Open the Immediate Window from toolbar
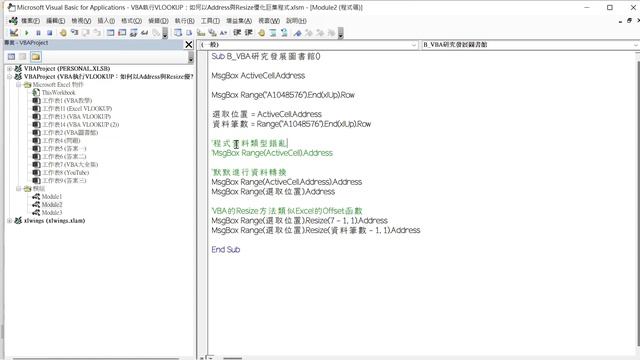640x360 pixels. 122,33
